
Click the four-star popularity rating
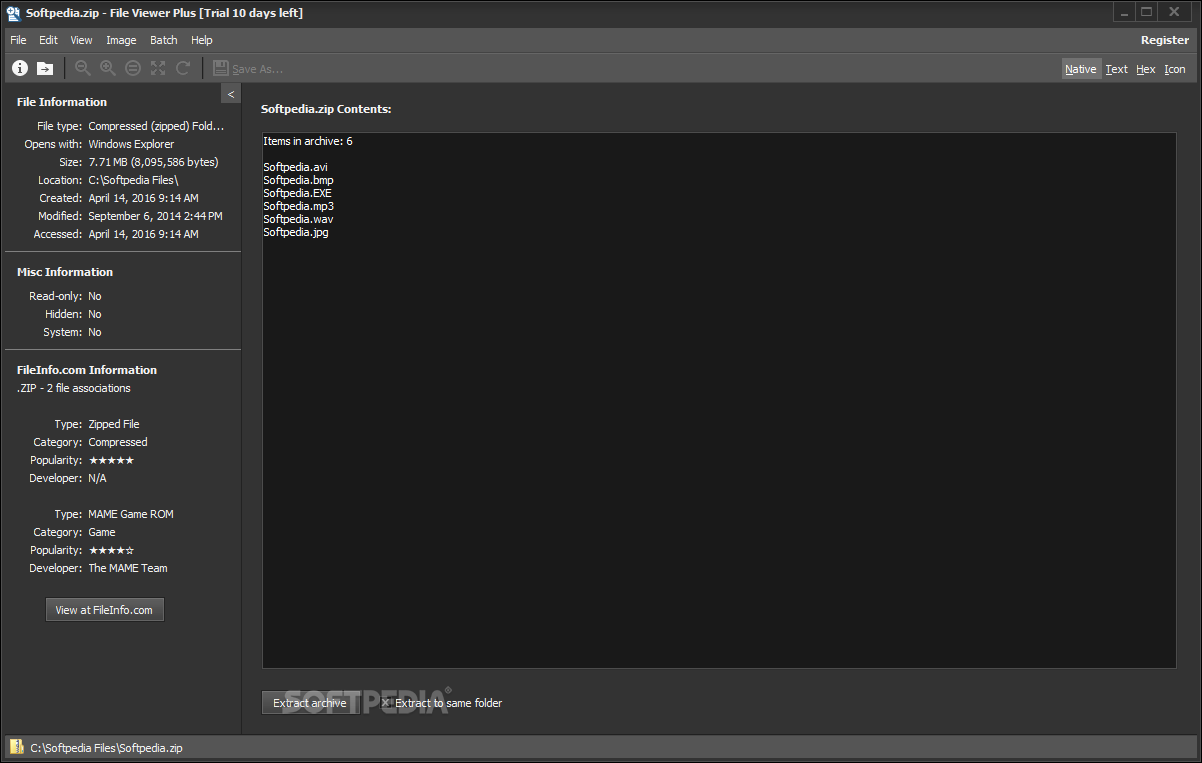(x=111, y=550)
